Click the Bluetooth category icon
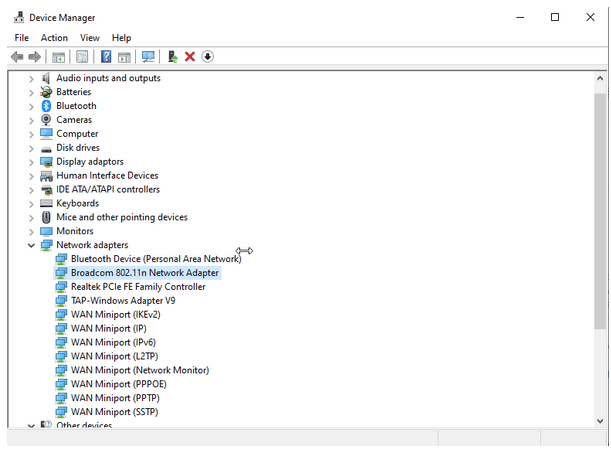The height and width of the screenshot is (452, 611). coord(46,106)
